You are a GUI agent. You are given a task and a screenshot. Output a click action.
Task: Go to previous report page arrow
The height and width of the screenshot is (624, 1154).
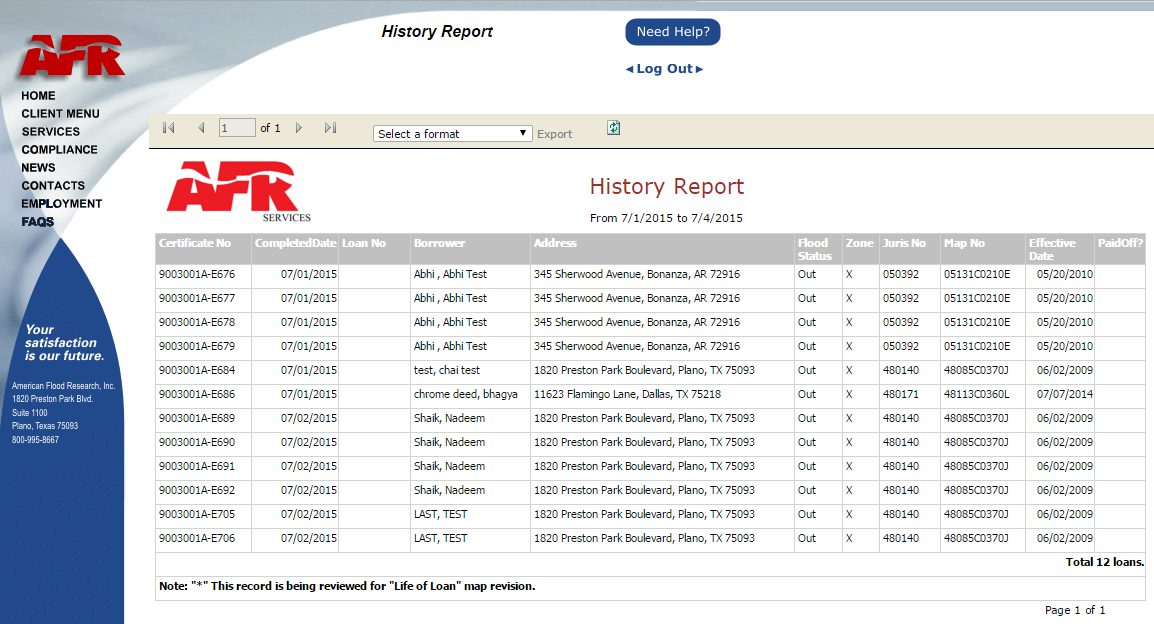[201, 128]
